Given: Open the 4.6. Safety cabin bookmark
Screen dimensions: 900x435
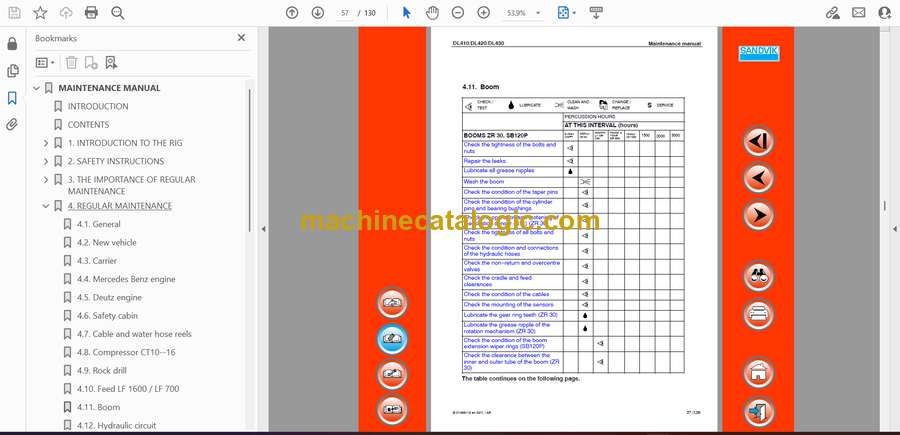Looking at the screenshot, I should [107, 316].
